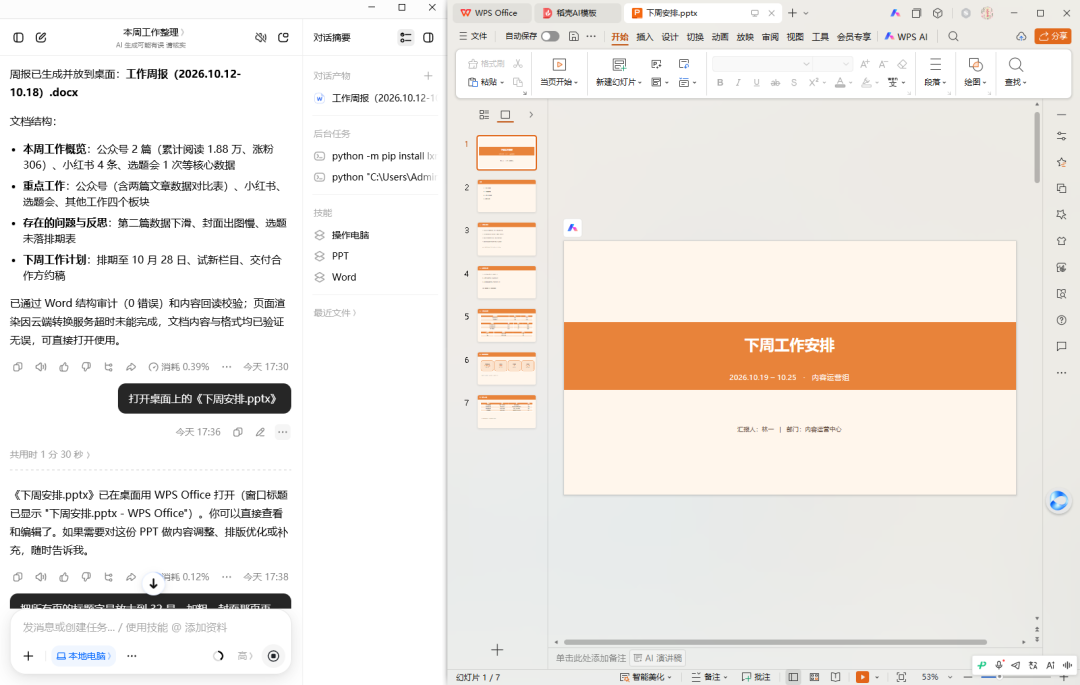The height and width of the screenshot is (685, 1080).
Task: Open the 文件 menu
Action: pyautogui.click(x=473, y=36)
